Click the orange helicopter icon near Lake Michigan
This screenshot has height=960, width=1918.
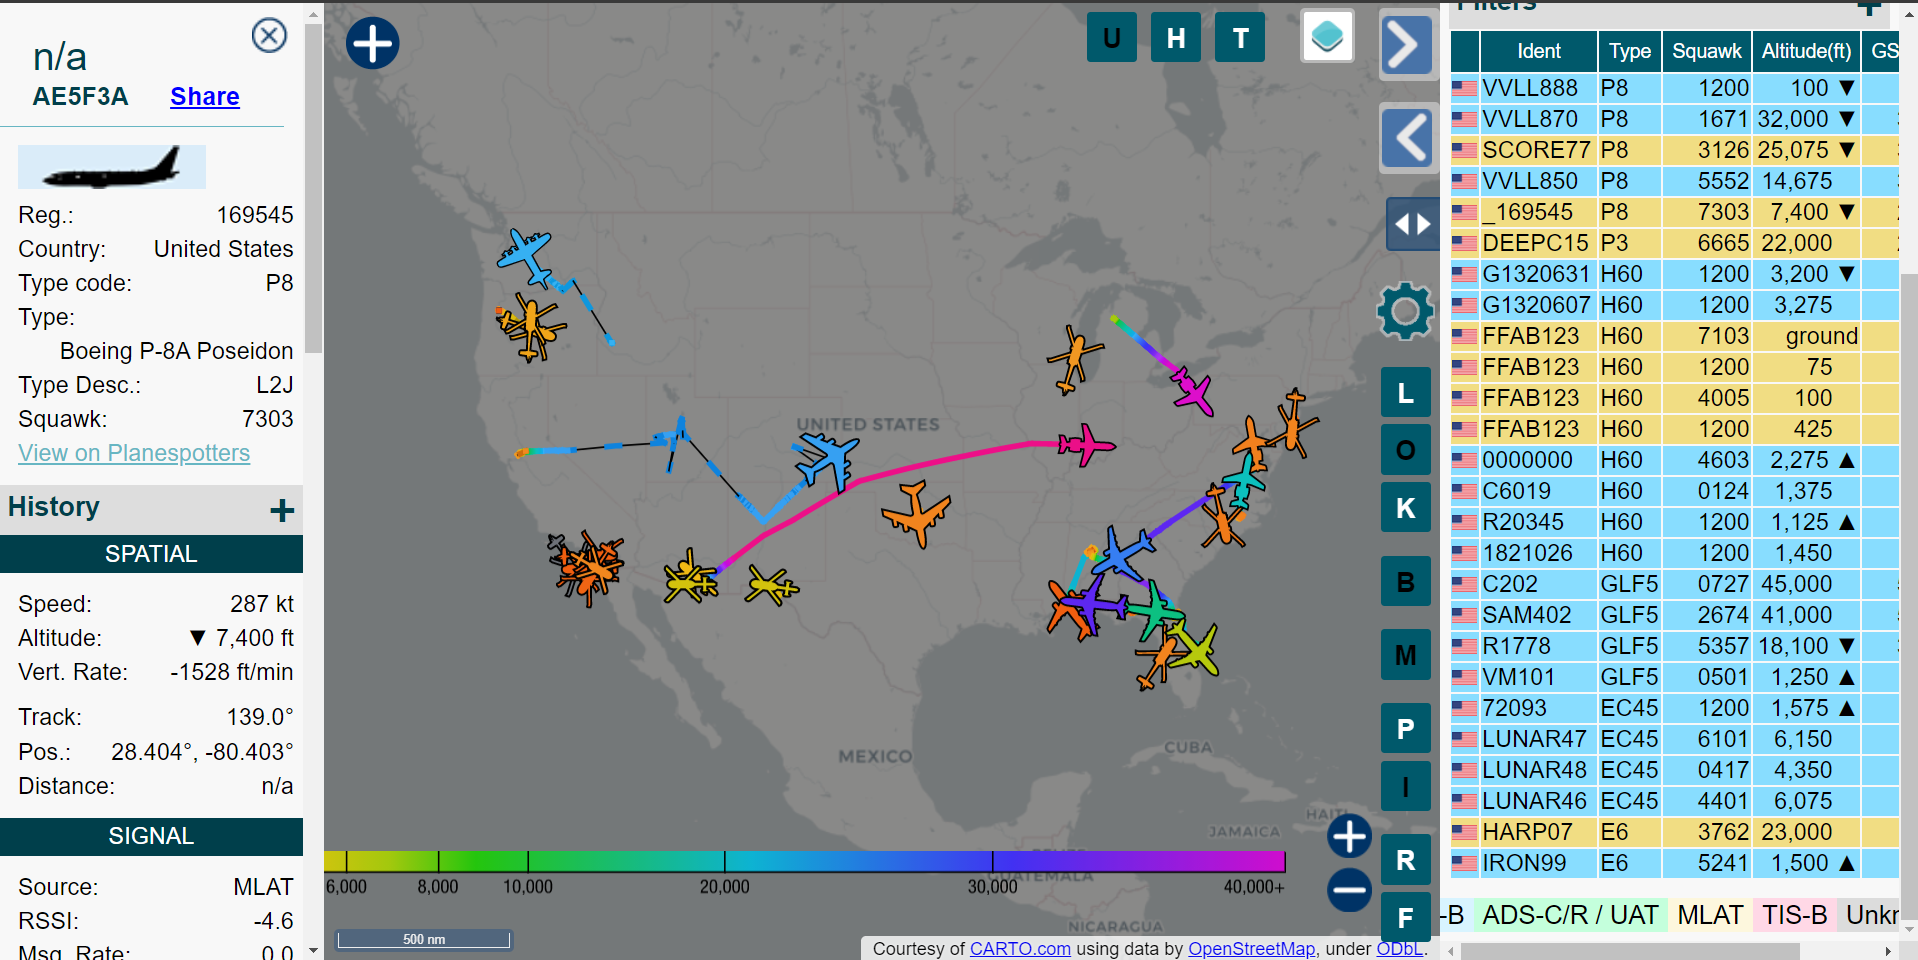[x=1074, y=360]
